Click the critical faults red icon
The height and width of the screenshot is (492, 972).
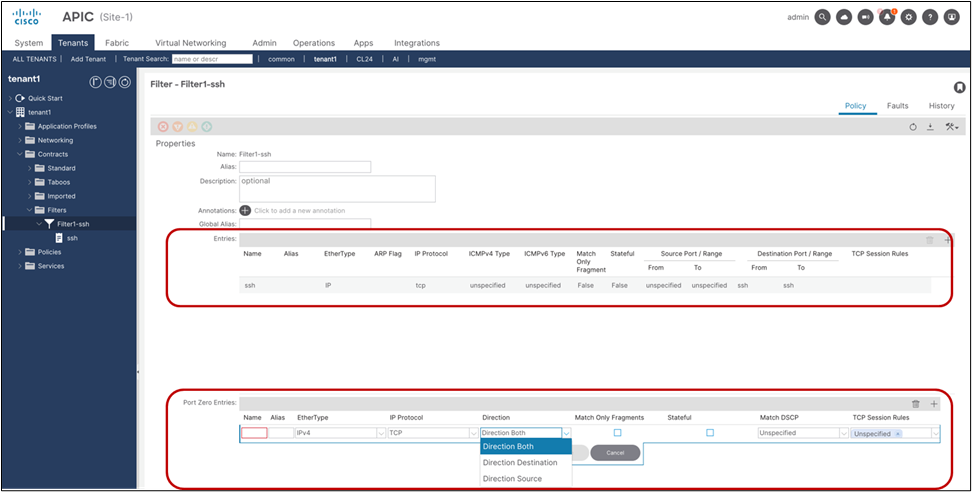pyautogui.click(x=163, y=126)
